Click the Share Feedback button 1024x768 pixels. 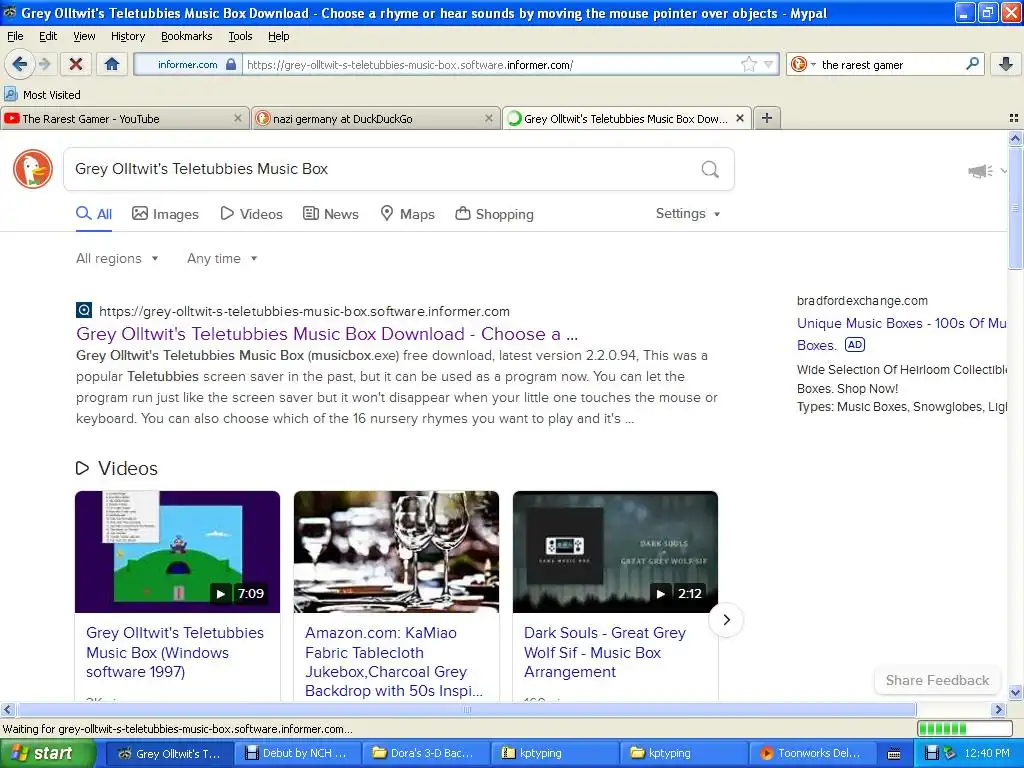click(937, 680)
